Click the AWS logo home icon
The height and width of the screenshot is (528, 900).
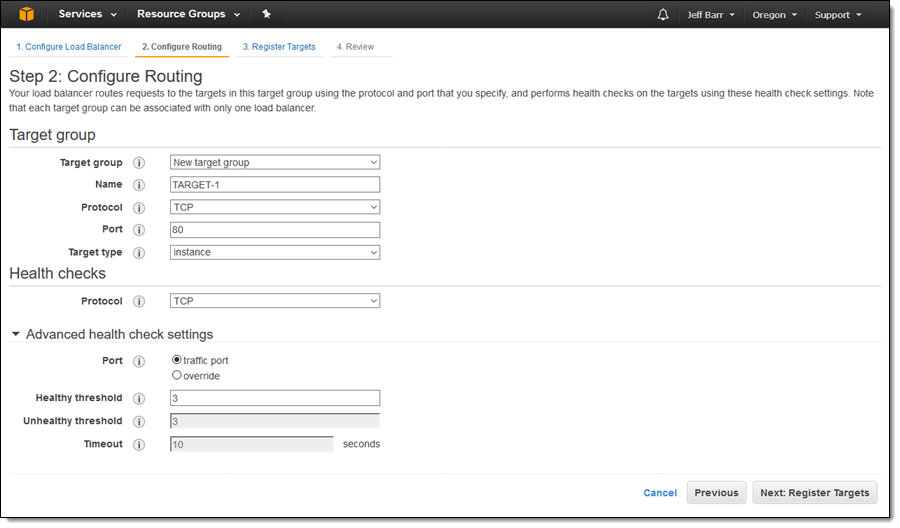click(27, 14)
